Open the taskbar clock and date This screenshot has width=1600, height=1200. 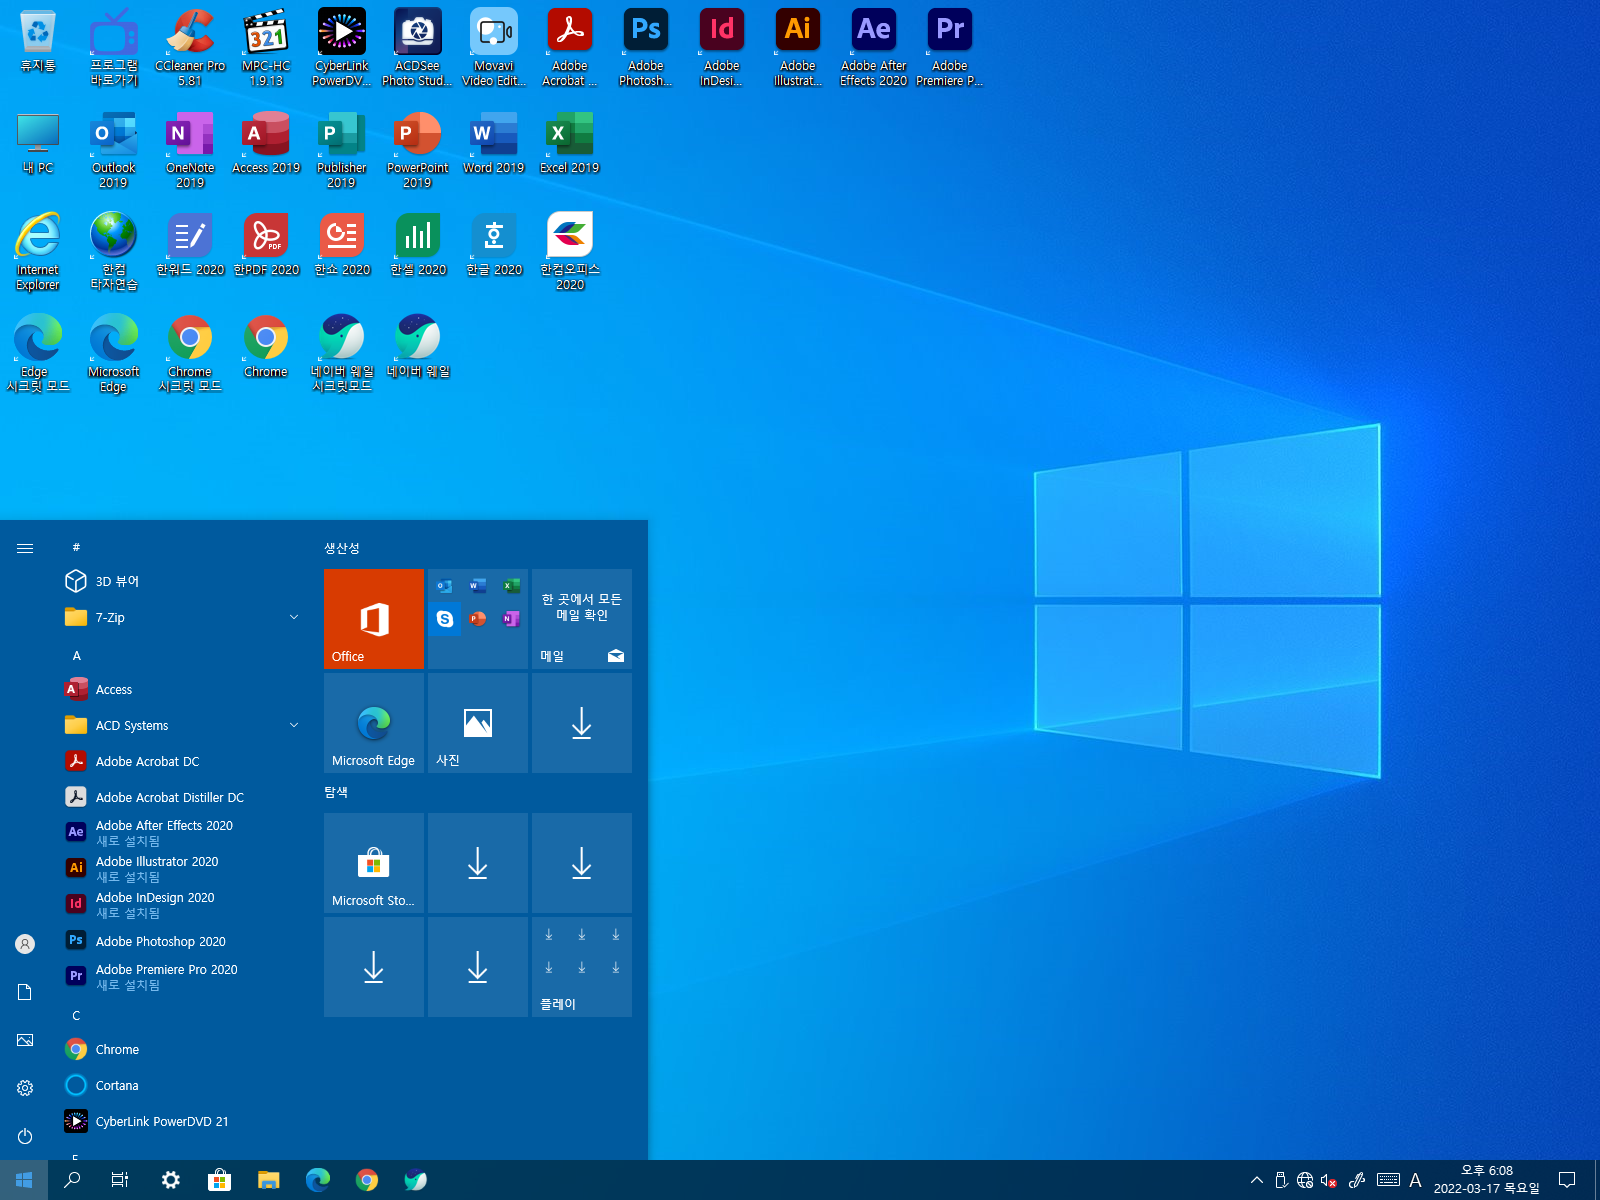pos(1487,1180)
